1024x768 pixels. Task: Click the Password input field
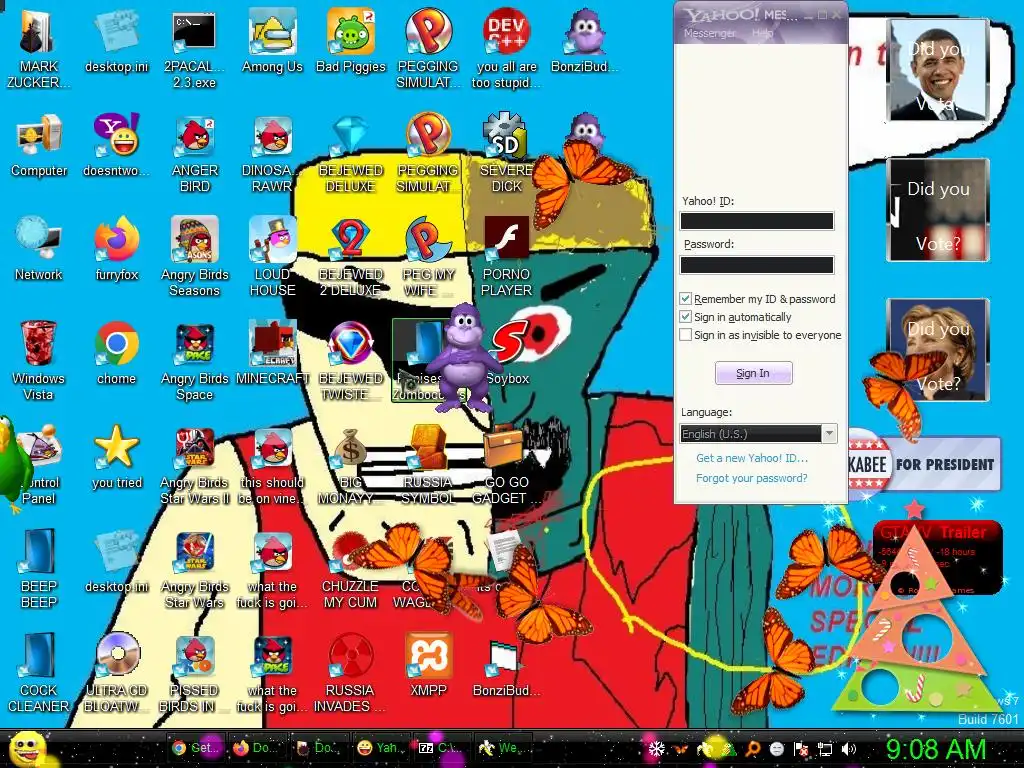pos(757,265)
